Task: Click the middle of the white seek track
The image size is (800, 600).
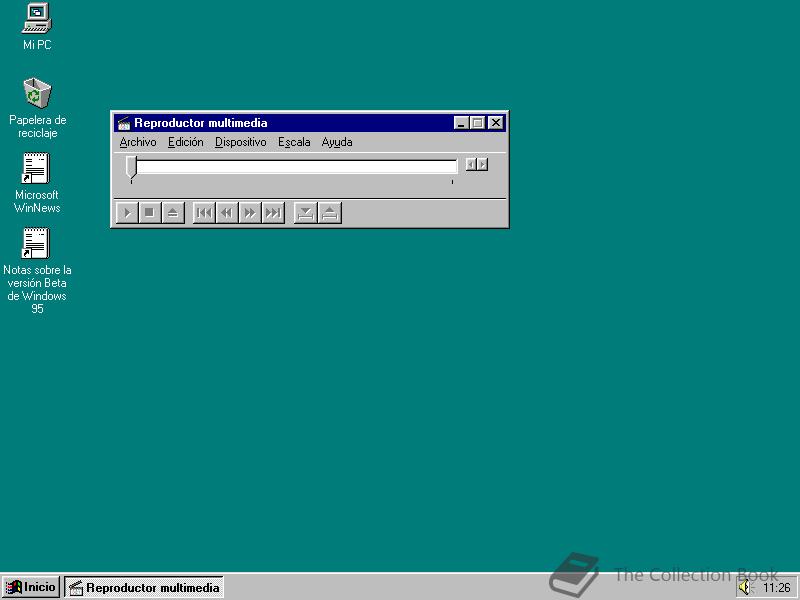Action: [x=297, y=166]
